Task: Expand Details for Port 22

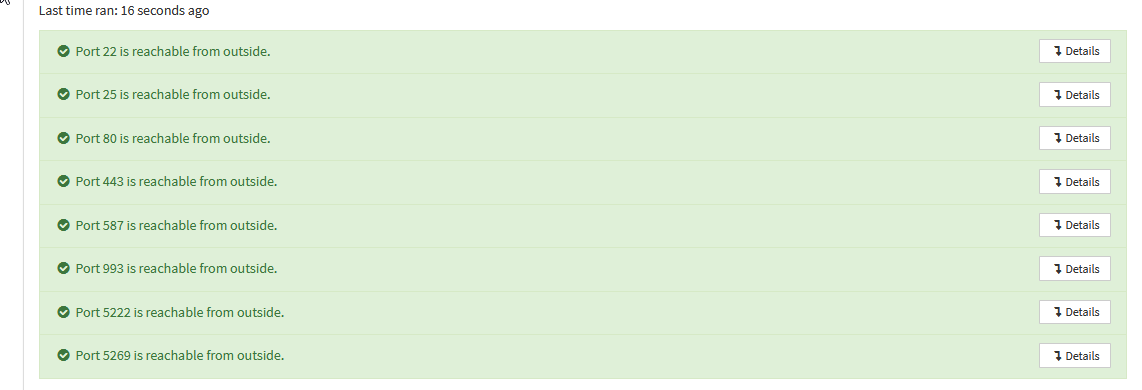Action: pos(1074,51)
